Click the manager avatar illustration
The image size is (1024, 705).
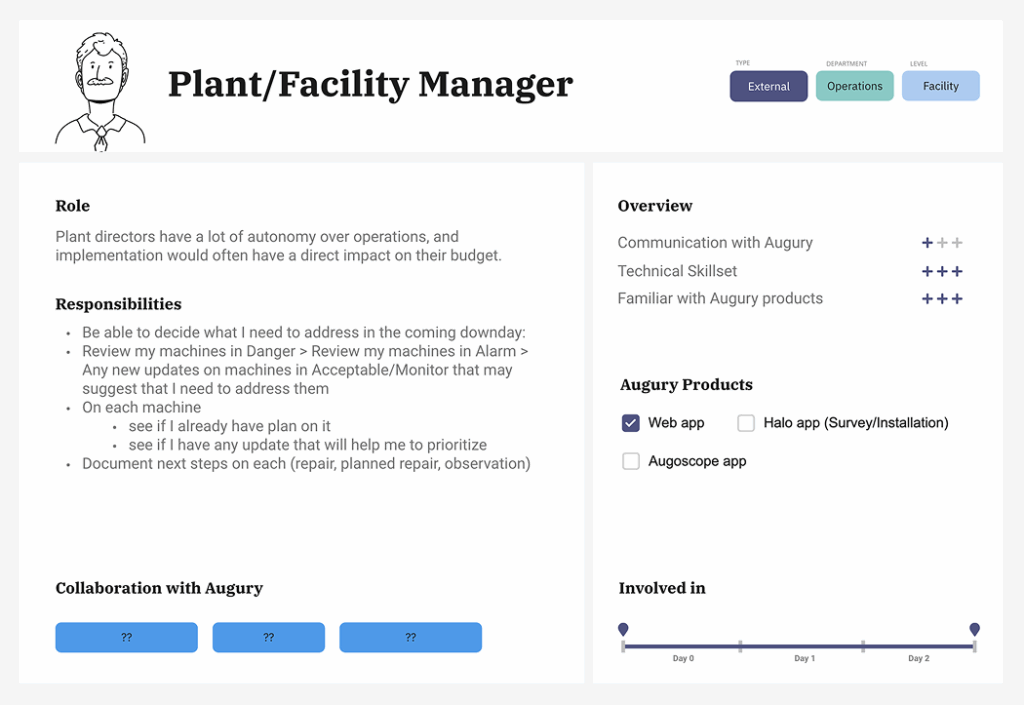pos(100,92)
